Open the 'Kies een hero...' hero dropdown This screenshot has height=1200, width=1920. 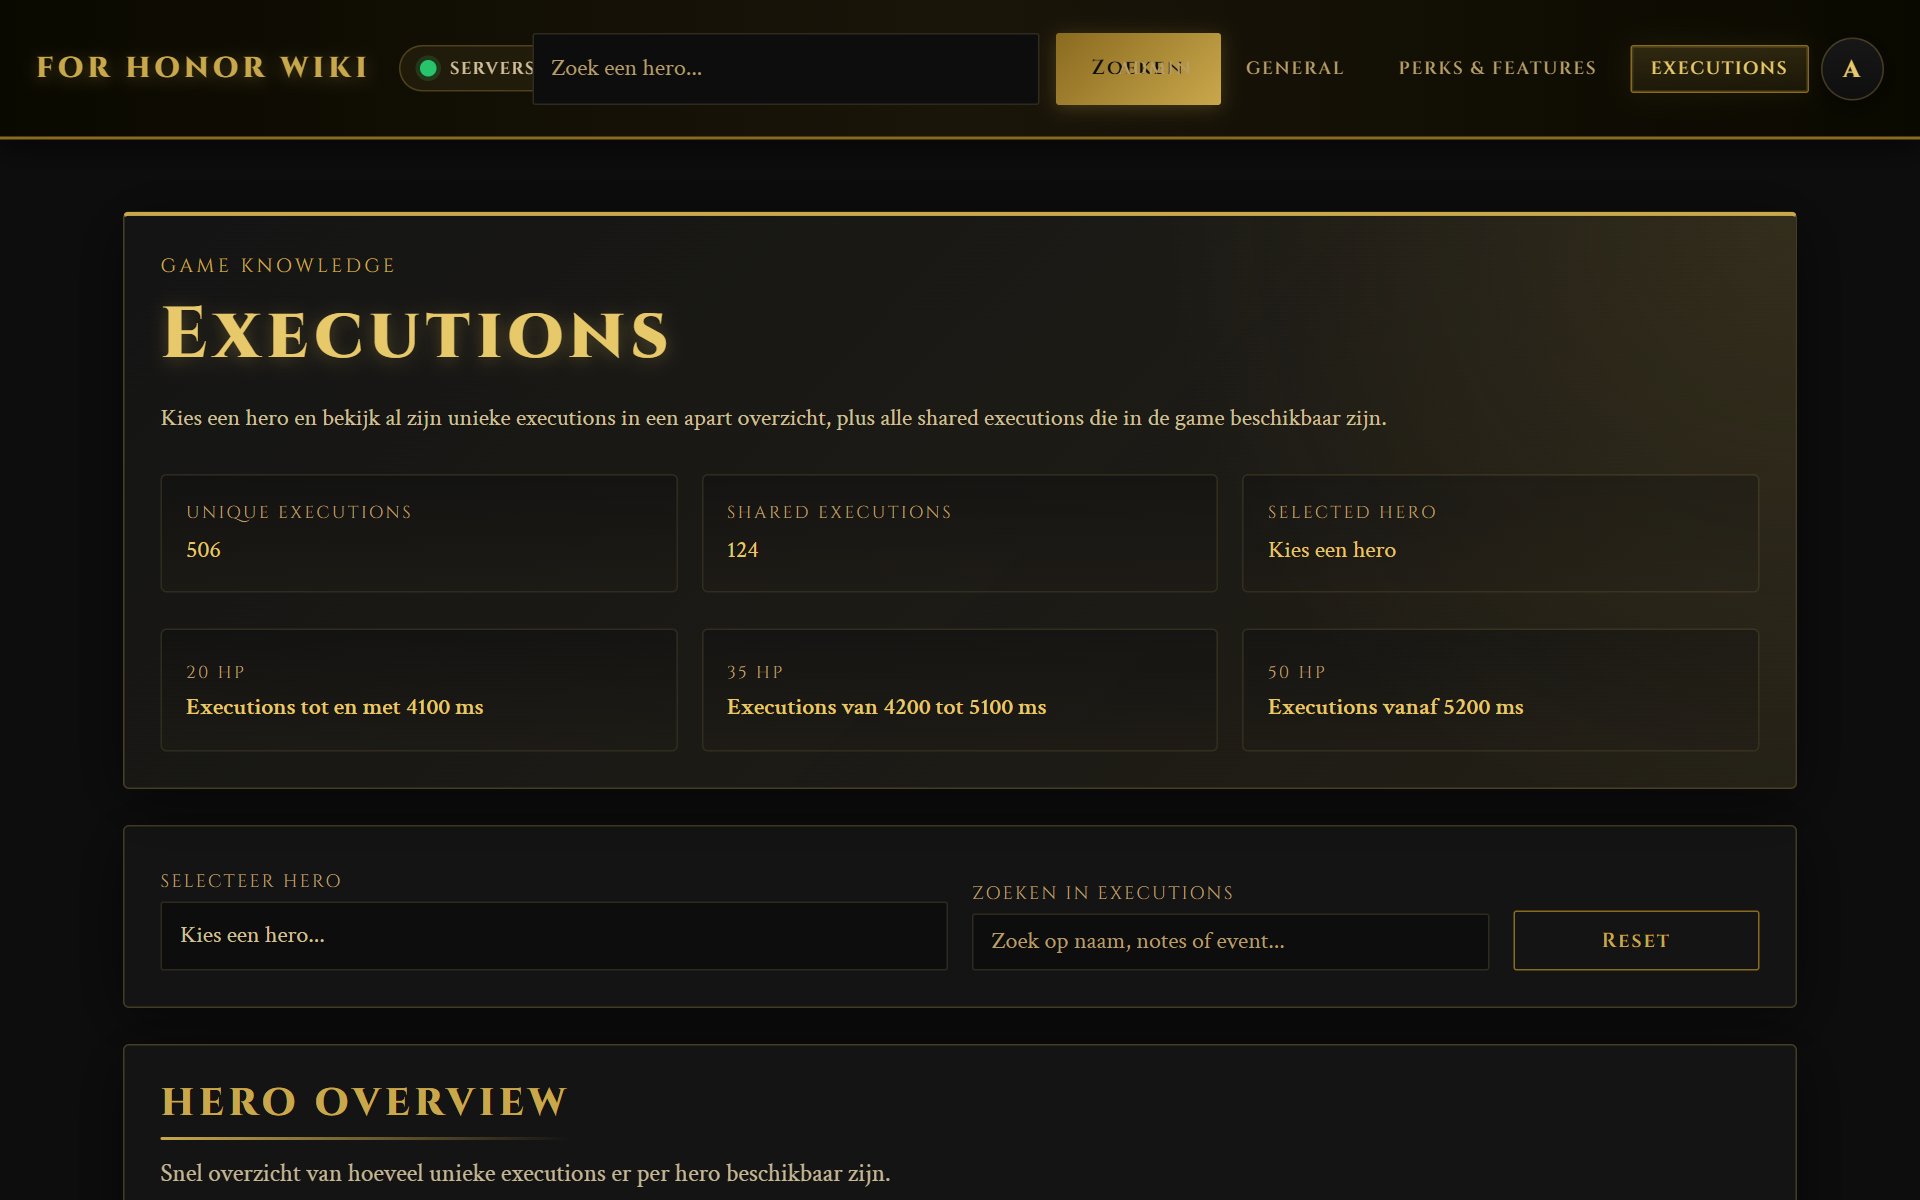point(554,935)
